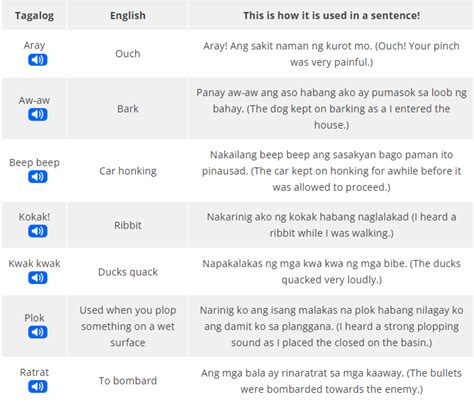The height and width of the screenshot is (402, 474).
Task: Click the Ducks quack translation
Action: click(128, 272)
